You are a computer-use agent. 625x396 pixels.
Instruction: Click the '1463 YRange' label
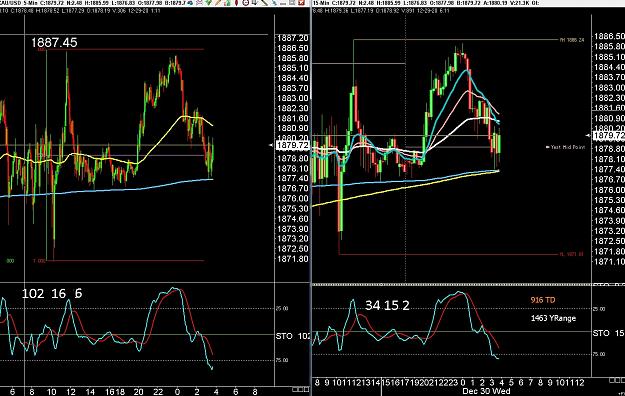pos(553,318)
